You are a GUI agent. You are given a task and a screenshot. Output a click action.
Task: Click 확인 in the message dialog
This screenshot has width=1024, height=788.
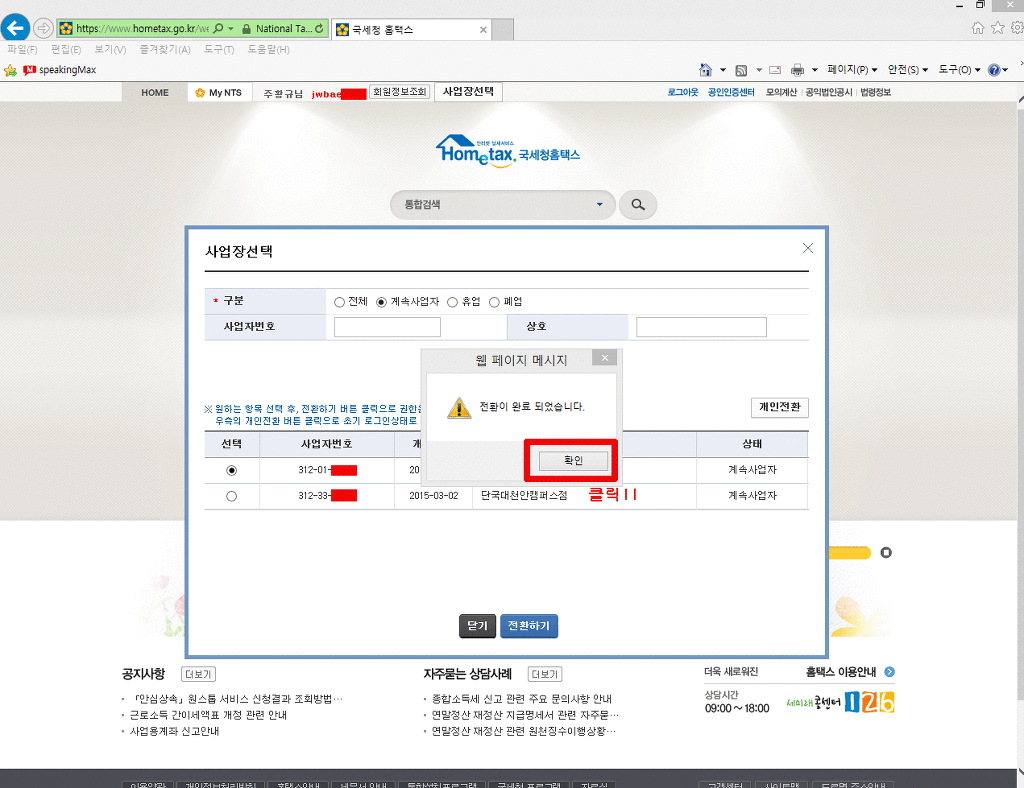tap(573, 461)
